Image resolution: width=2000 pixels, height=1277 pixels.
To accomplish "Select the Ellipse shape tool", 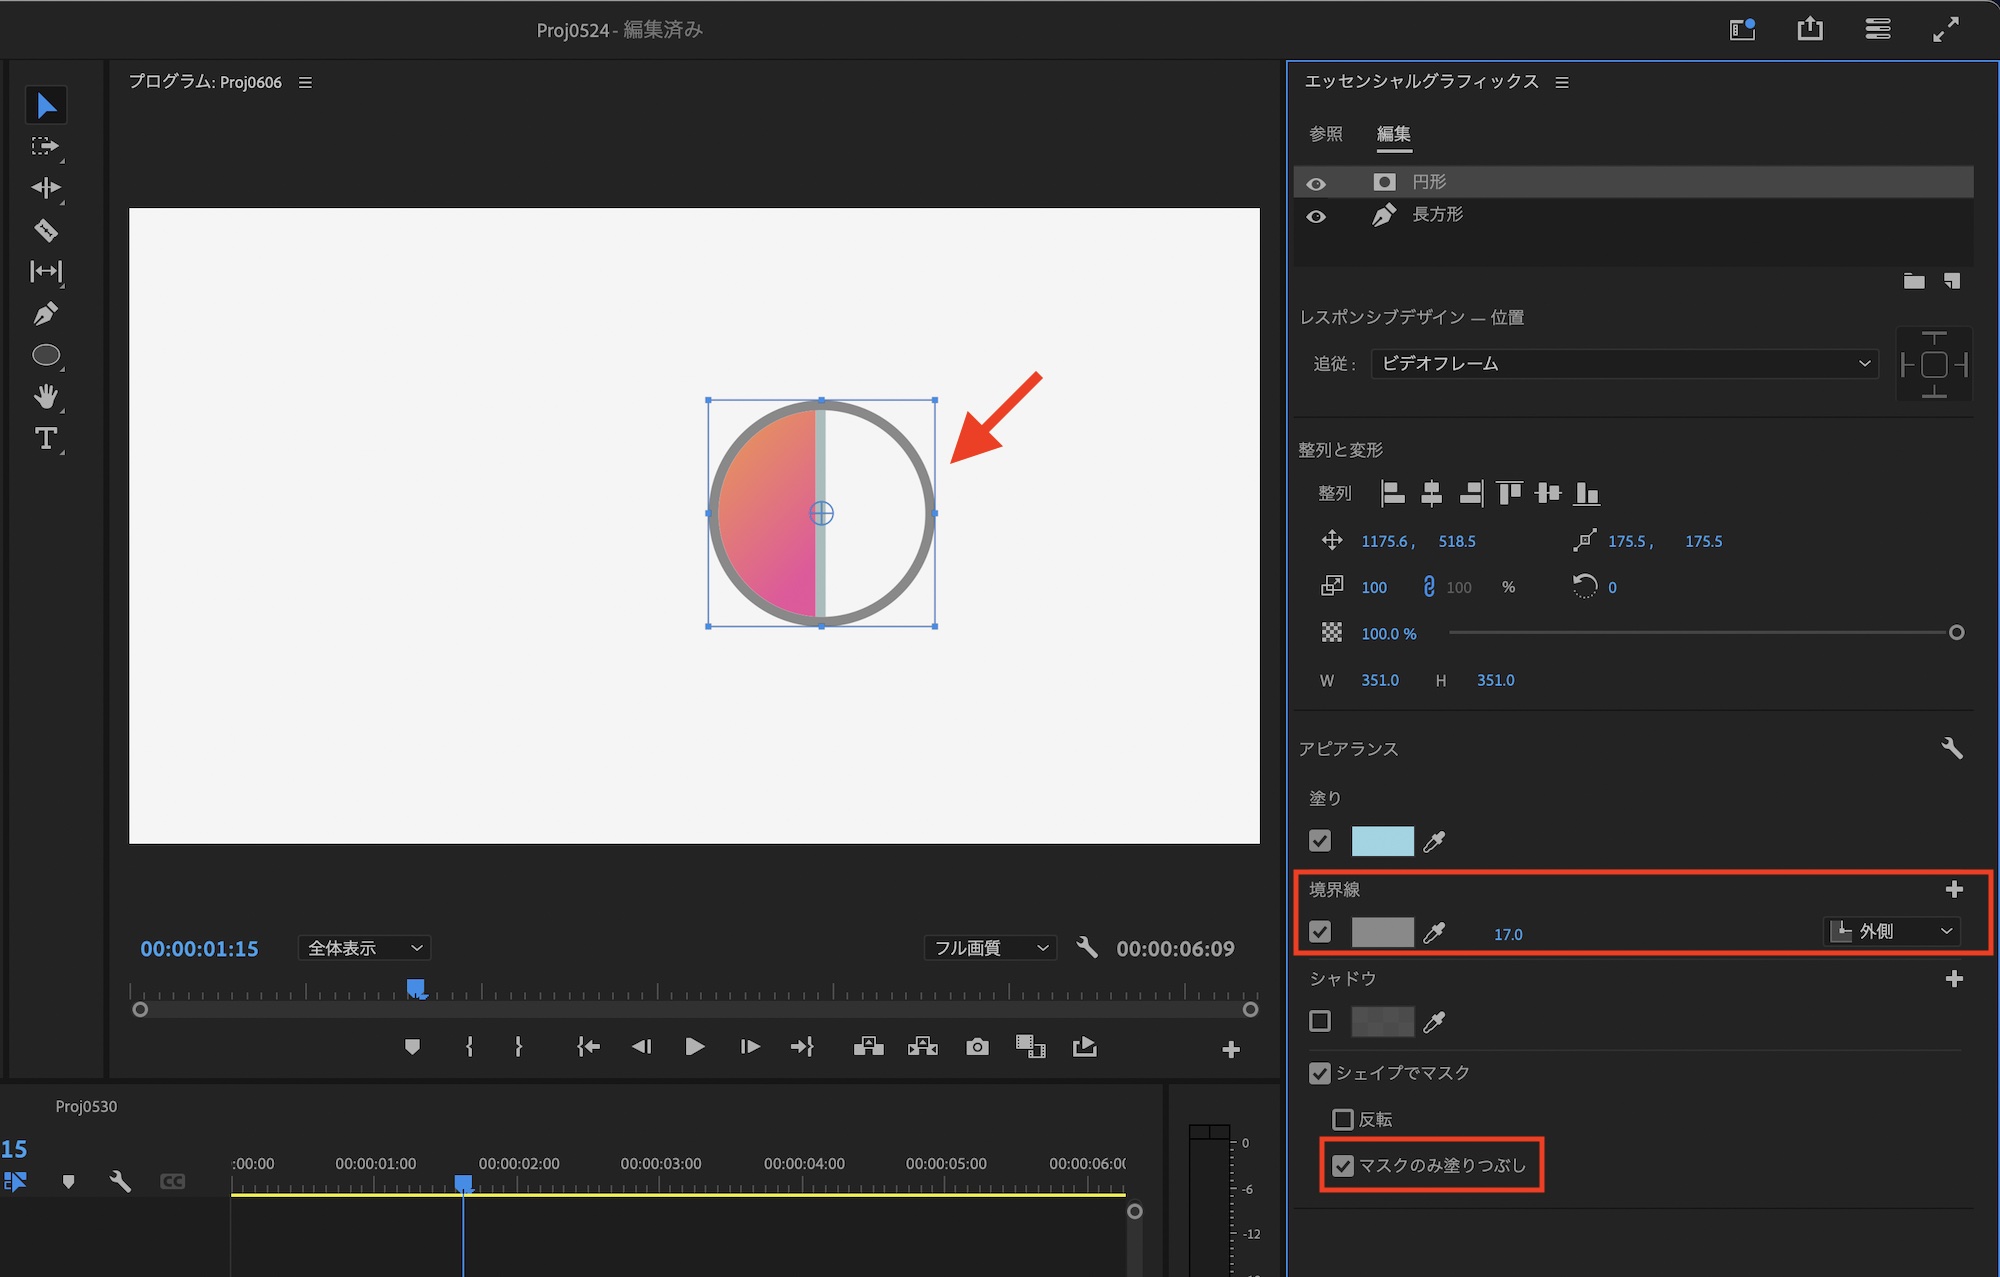I will (x=46, y=355).
